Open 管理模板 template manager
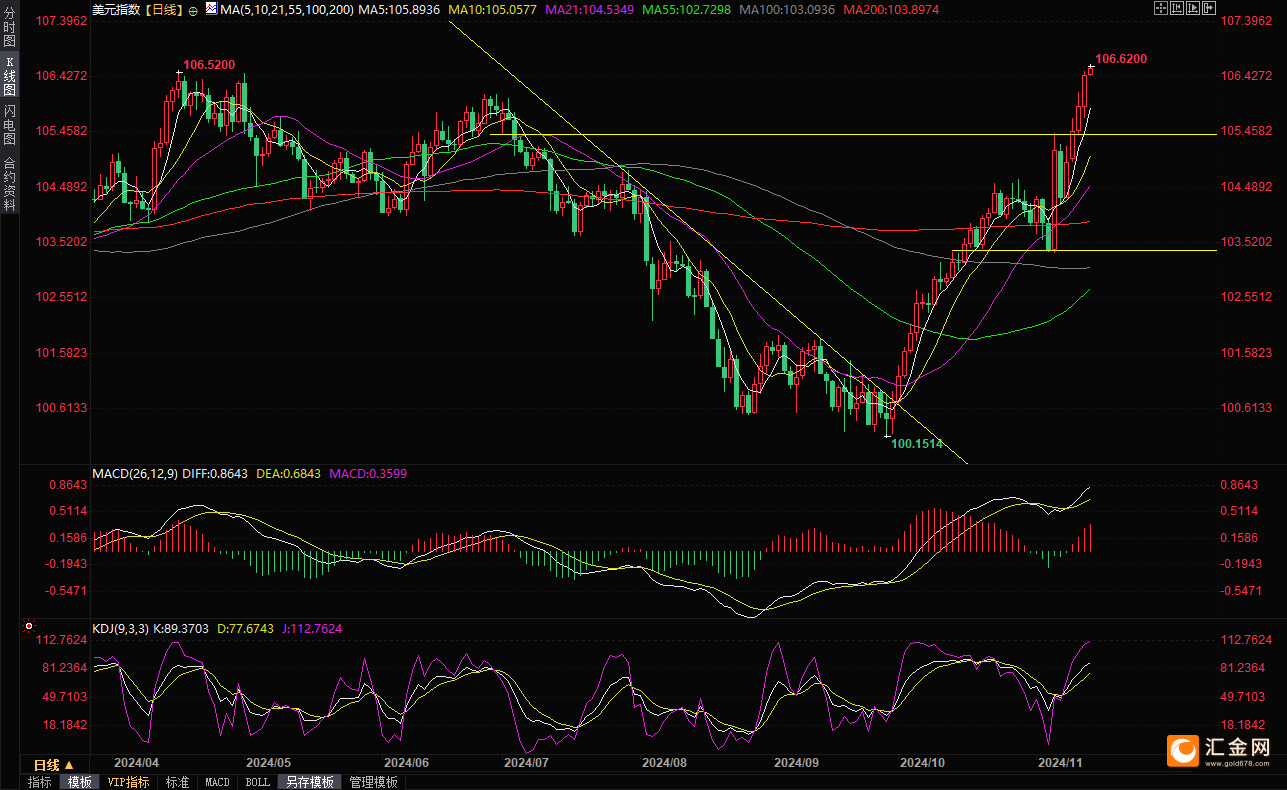This screenshot has width=1287, height=790. (374, 782)
